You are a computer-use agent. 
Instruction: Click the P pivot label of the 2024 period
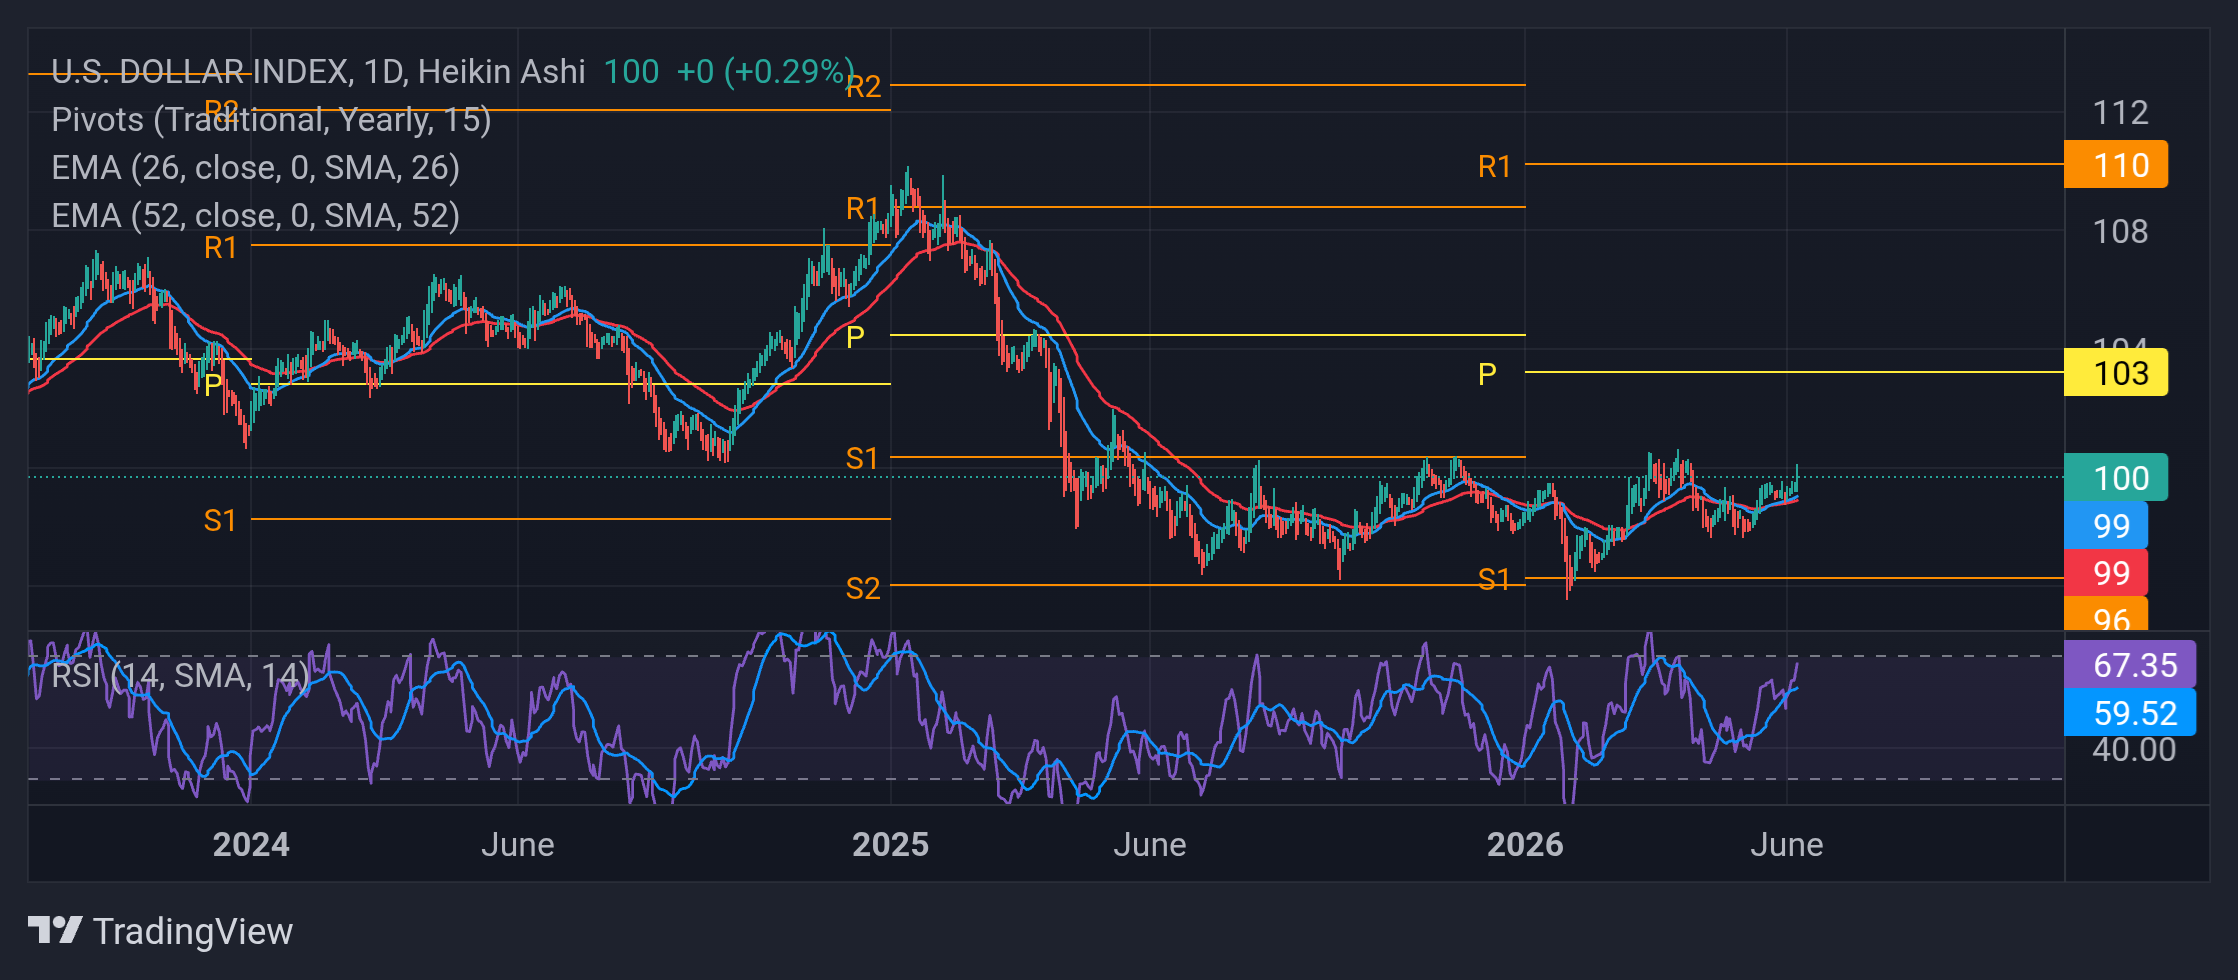click(213, 386)
